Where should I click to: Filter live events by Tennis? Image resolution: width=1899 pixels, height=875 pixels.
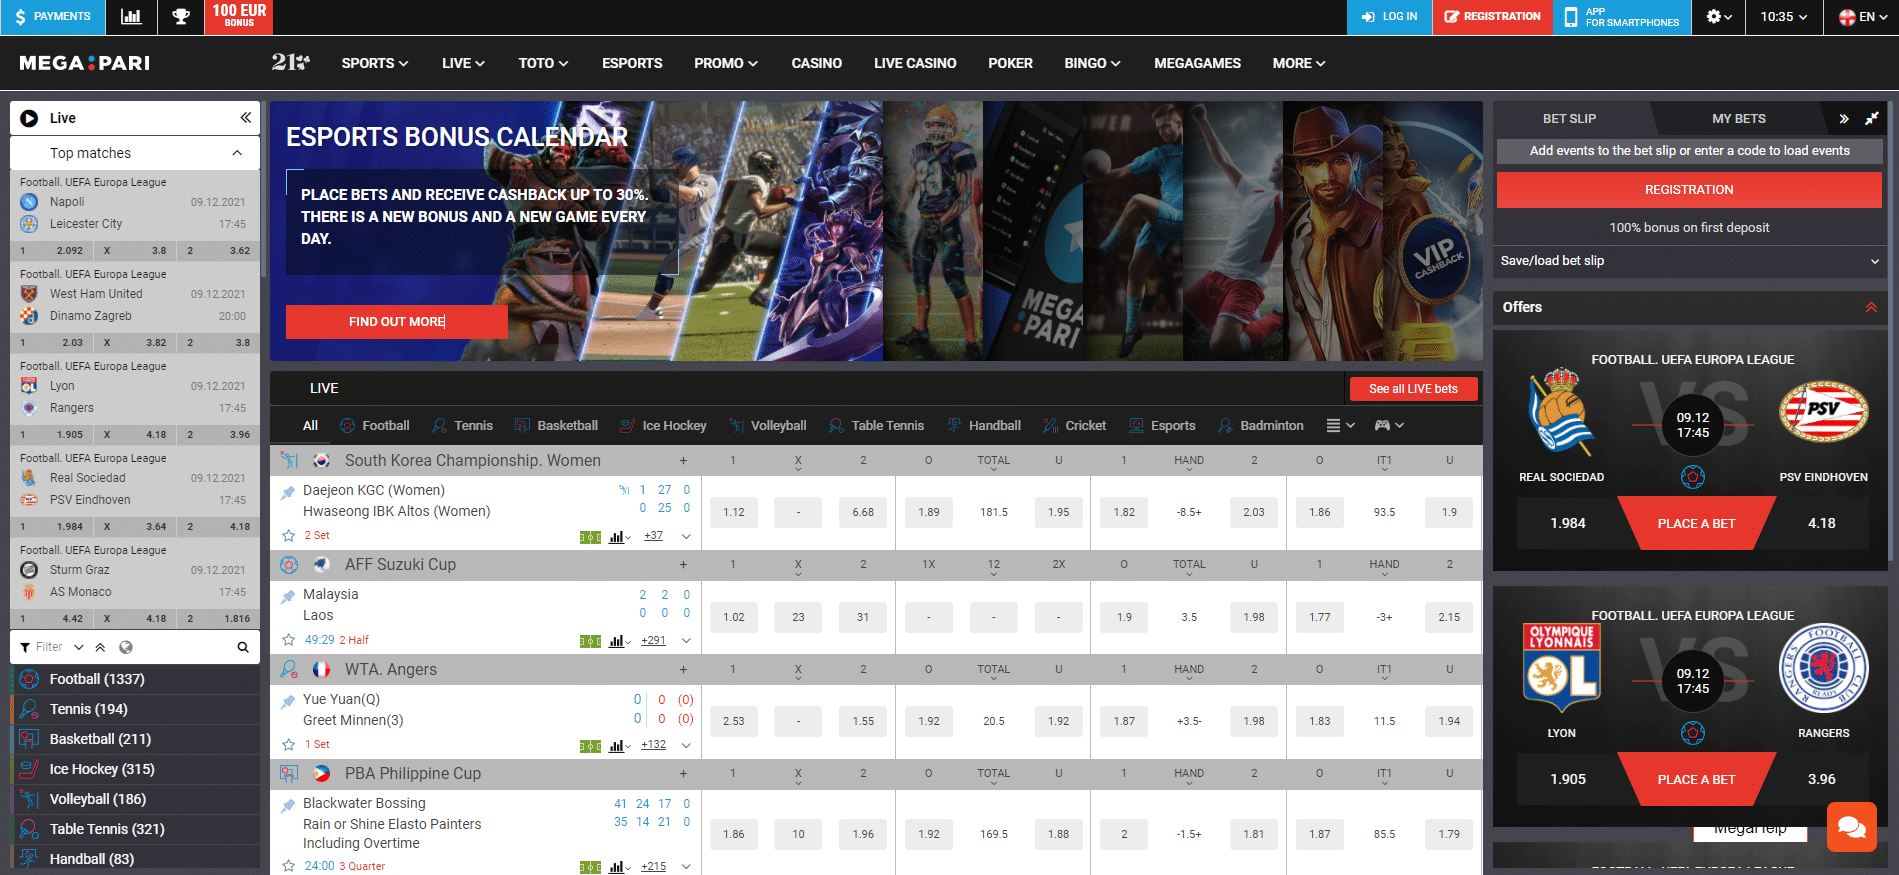click(462, 425)
